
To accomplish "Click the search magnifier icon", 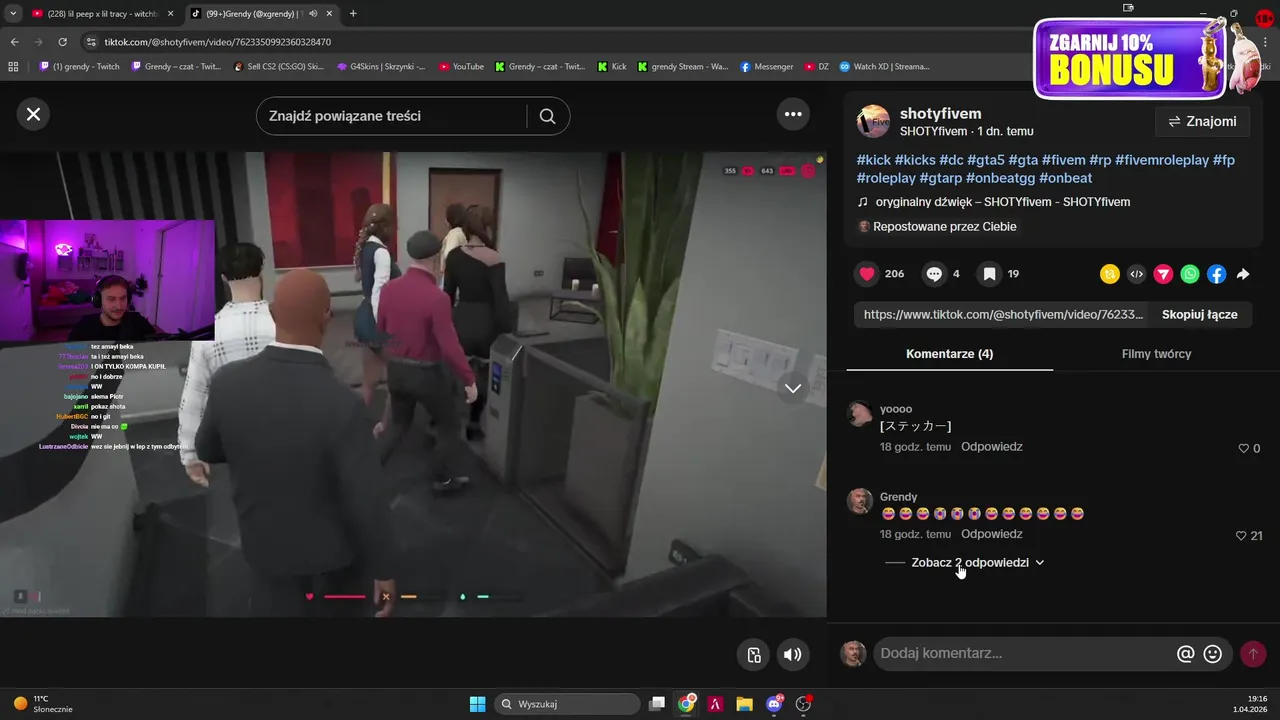I will coord(547,116).
